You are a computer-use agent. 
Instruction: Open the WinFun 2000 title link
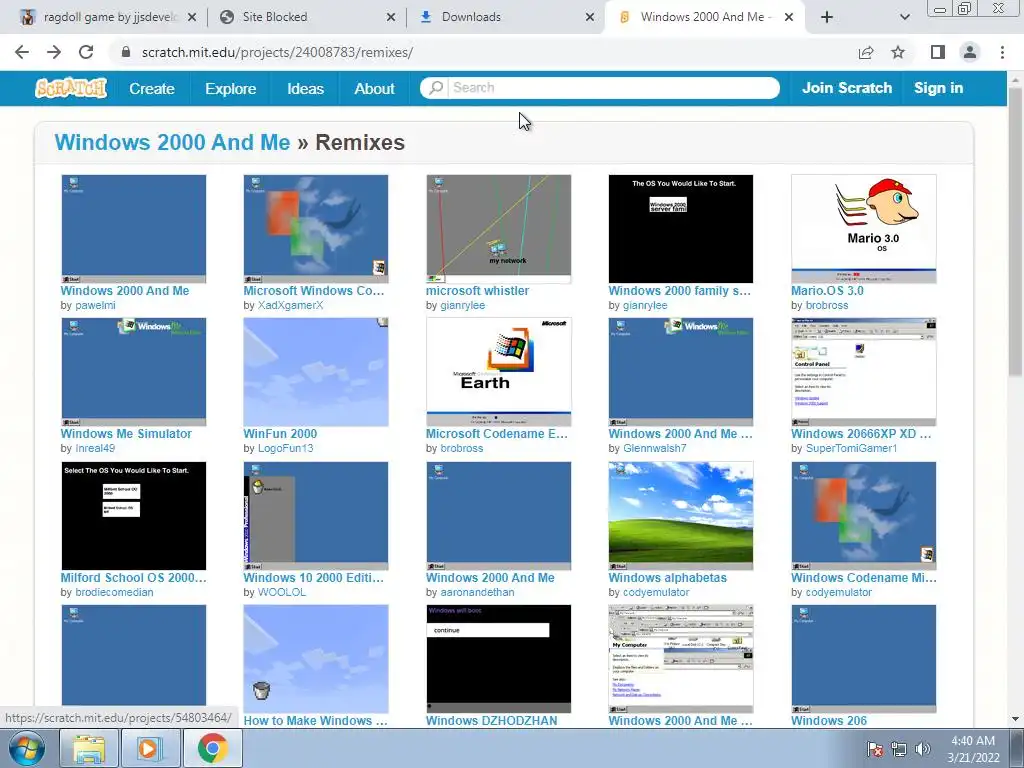[x=280, y=434]
